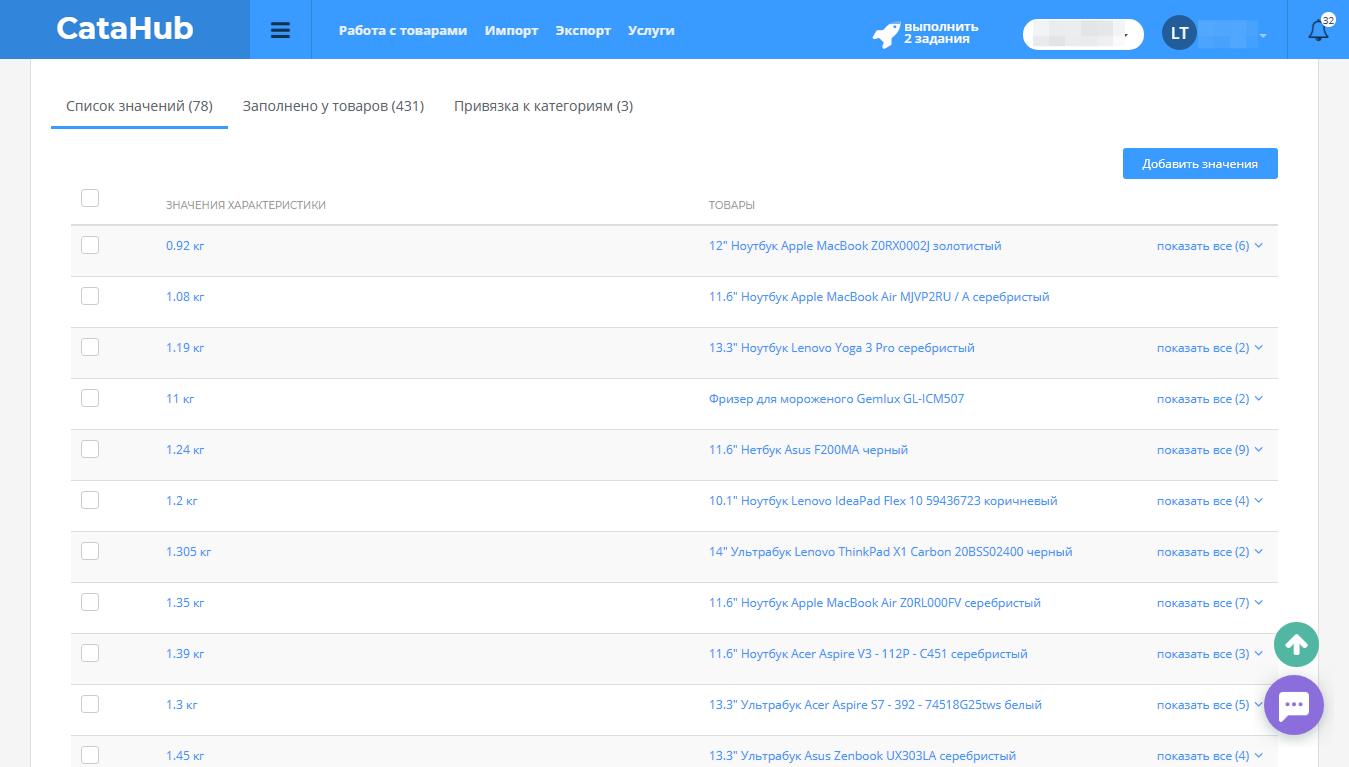Open MacBook Air Z0RL000FV product link
1349x767 pixels.
pyautogui.click(x=875, y=603)
